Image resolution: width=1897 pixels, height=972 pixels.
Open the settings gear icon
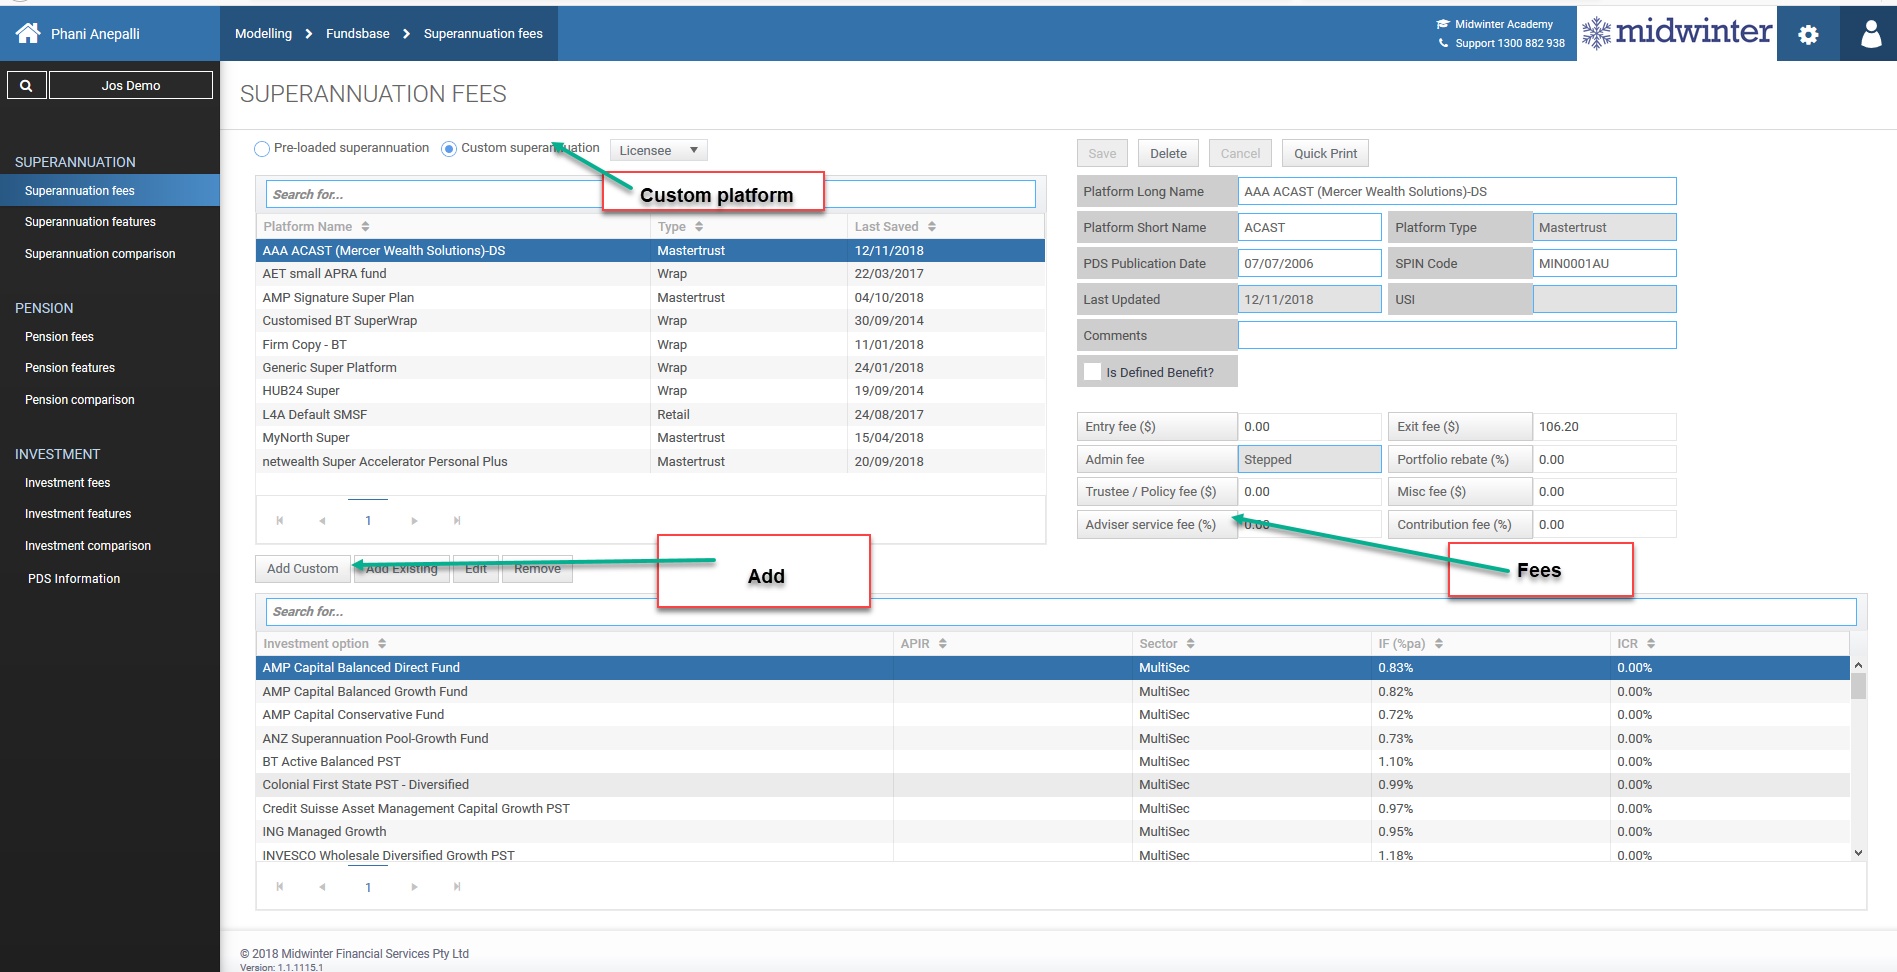(1808, 34)
